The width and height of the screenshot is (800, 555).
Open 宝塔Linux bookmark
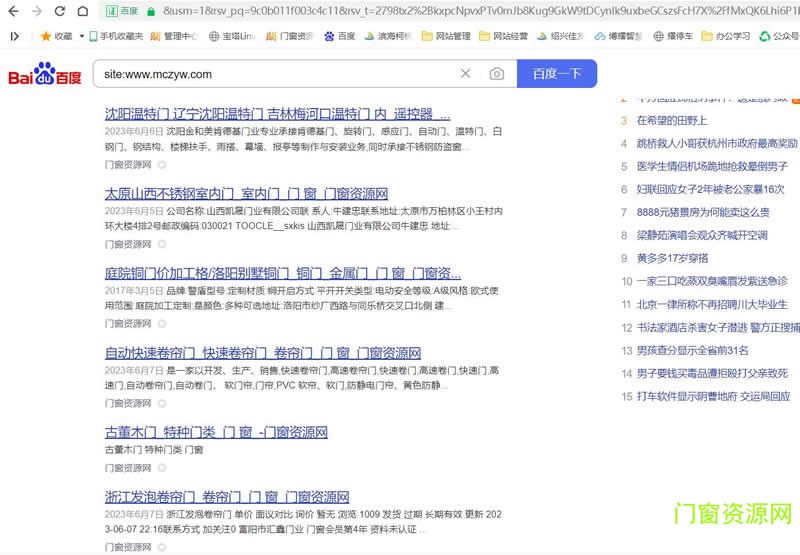click(232, 36)
